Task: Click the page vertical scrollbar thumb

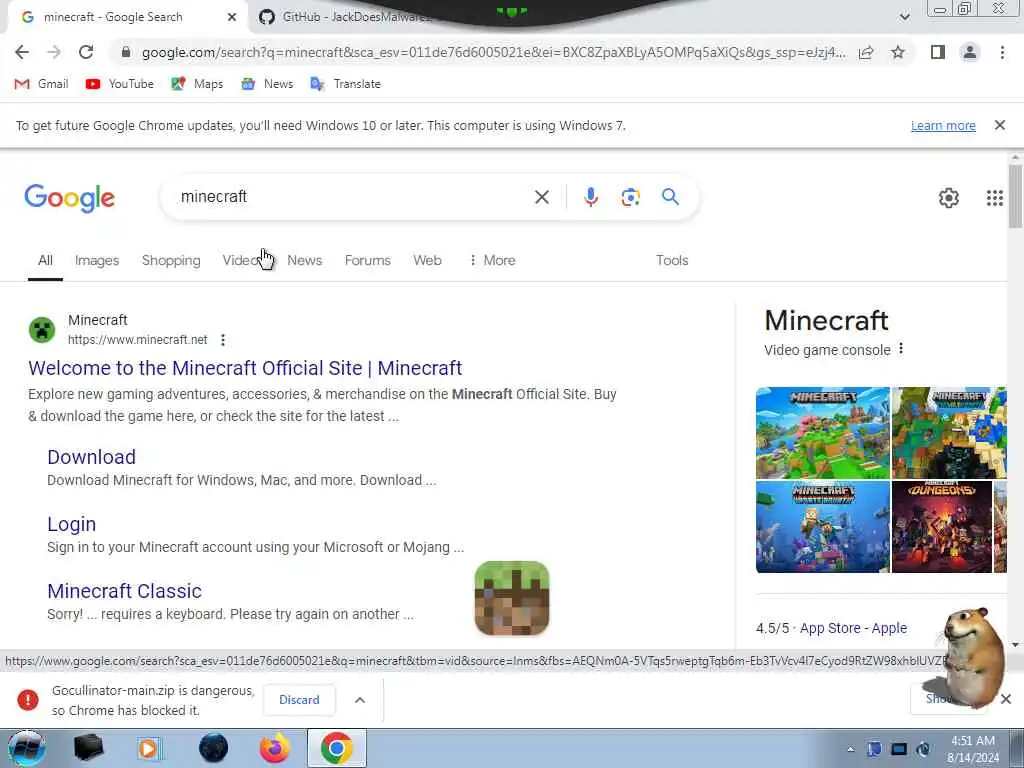Action: click(x=1015, y=196)
